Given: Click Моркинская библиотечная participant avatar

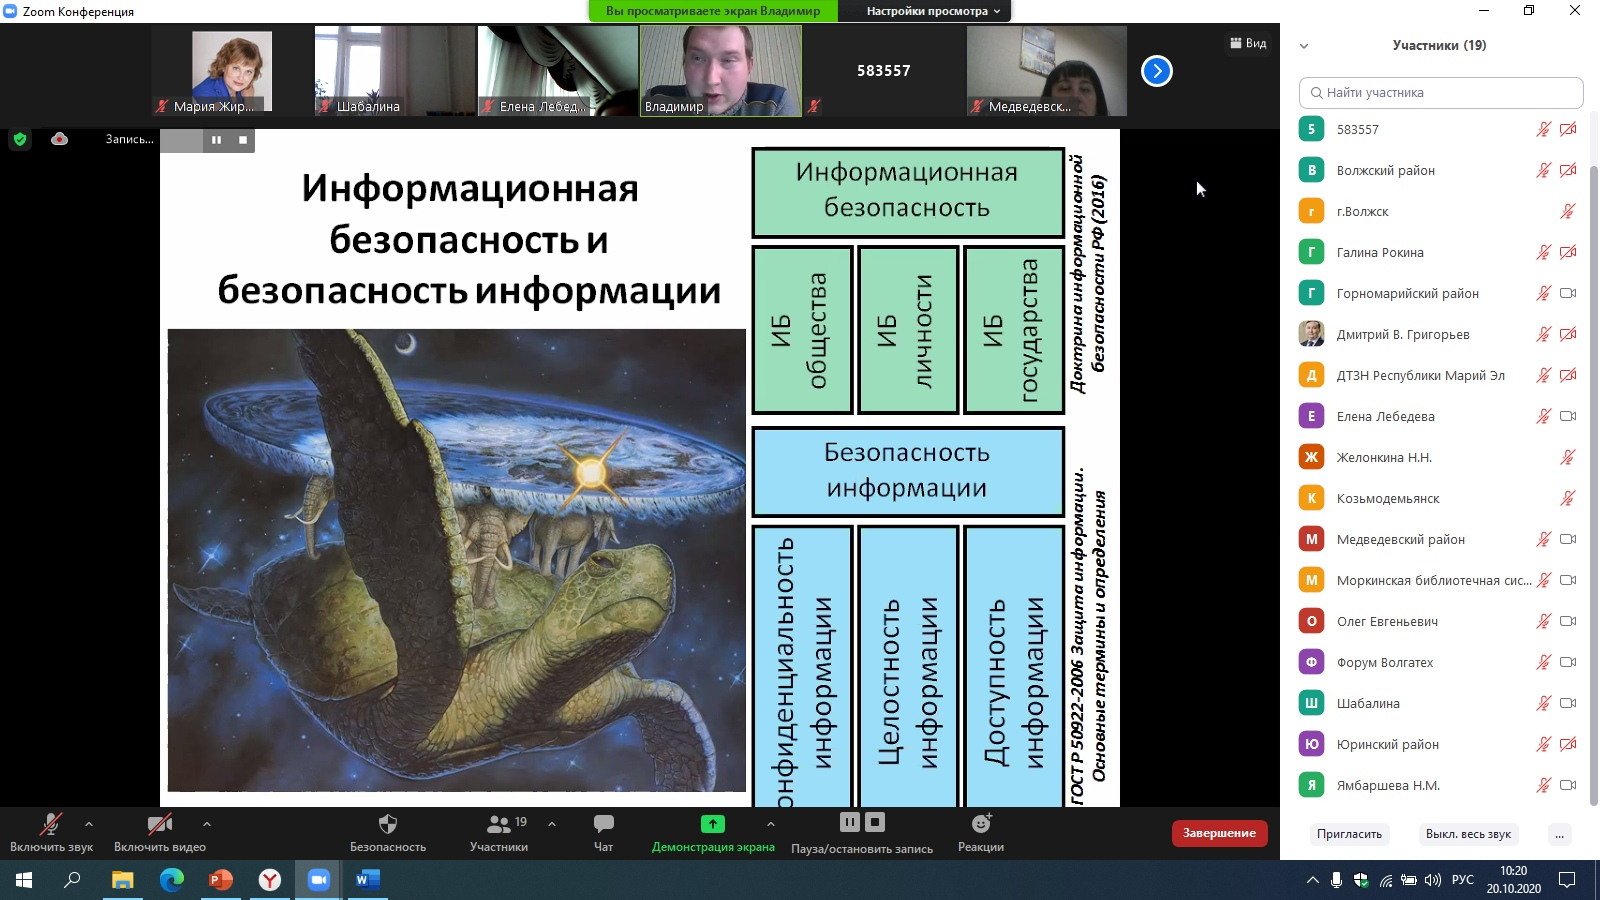Looking at the screenshot, I should click(x=1311, y=580).
